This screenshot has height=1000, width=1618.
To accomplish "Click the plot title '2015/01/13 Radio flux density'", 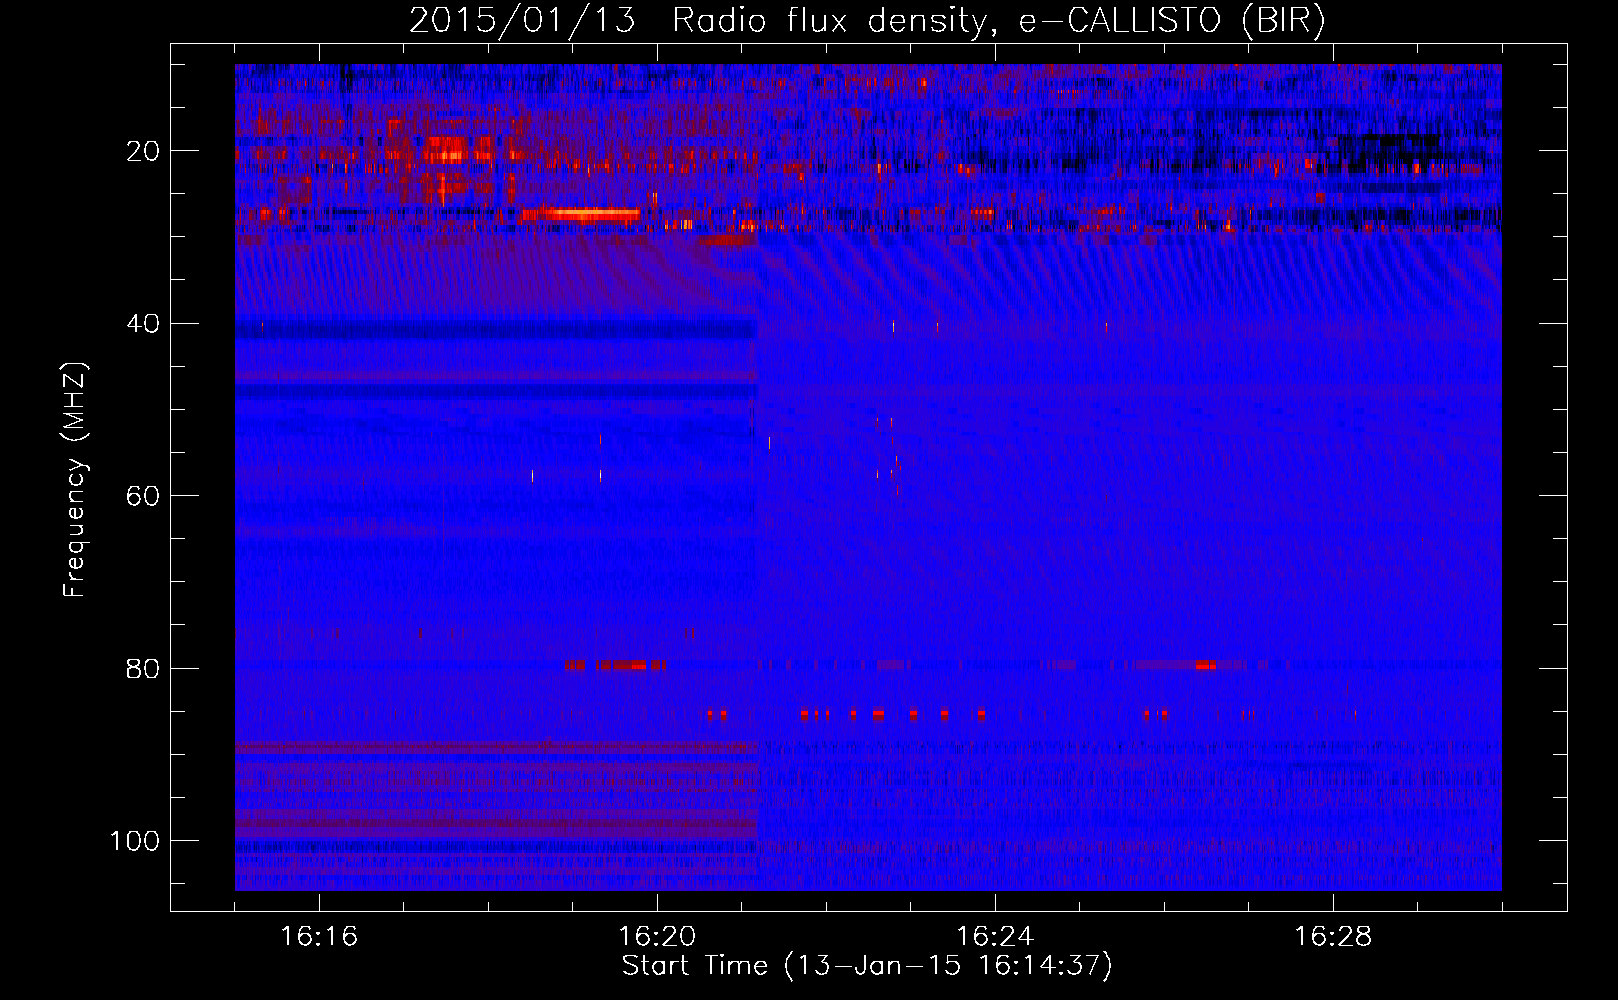I will coord(698,21).
